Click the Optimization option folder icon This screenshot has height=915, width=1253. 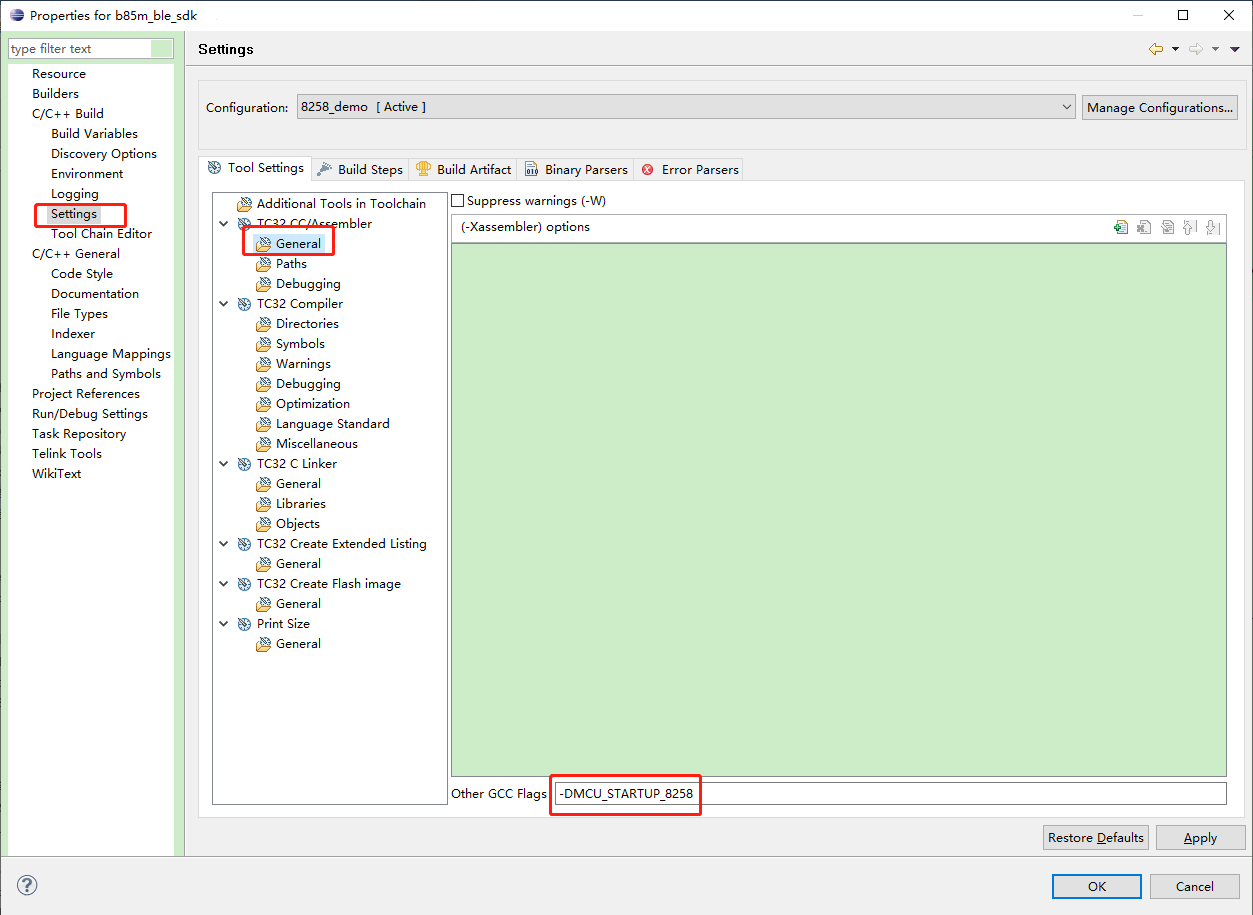264,403
